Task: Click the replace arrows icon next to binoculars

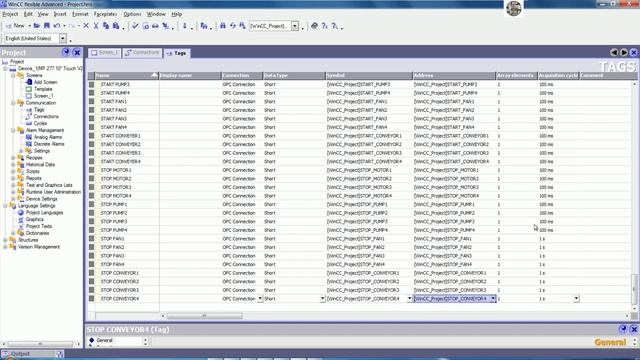Action: click(233, 26)
